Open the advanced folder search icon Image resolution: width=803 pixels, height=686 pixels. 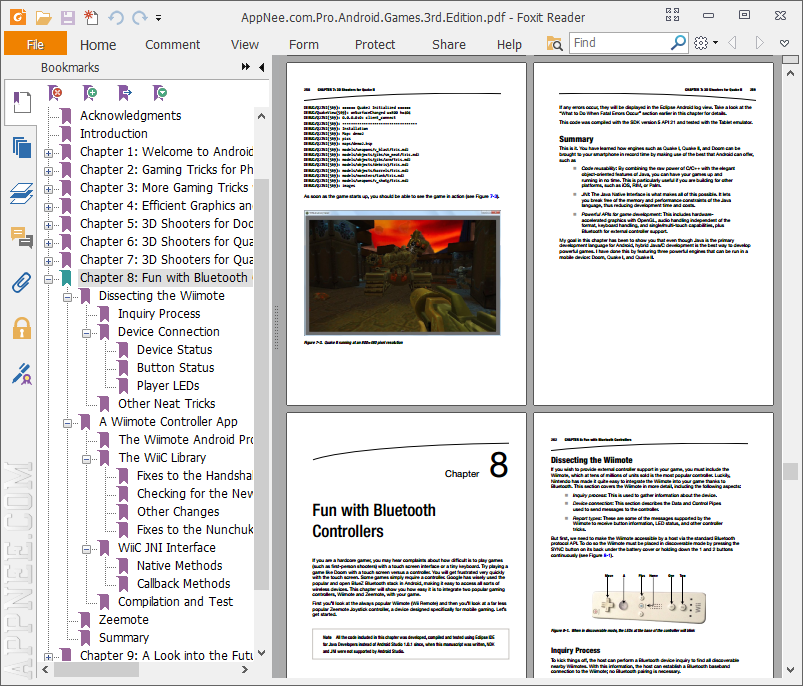coord(554,44)
